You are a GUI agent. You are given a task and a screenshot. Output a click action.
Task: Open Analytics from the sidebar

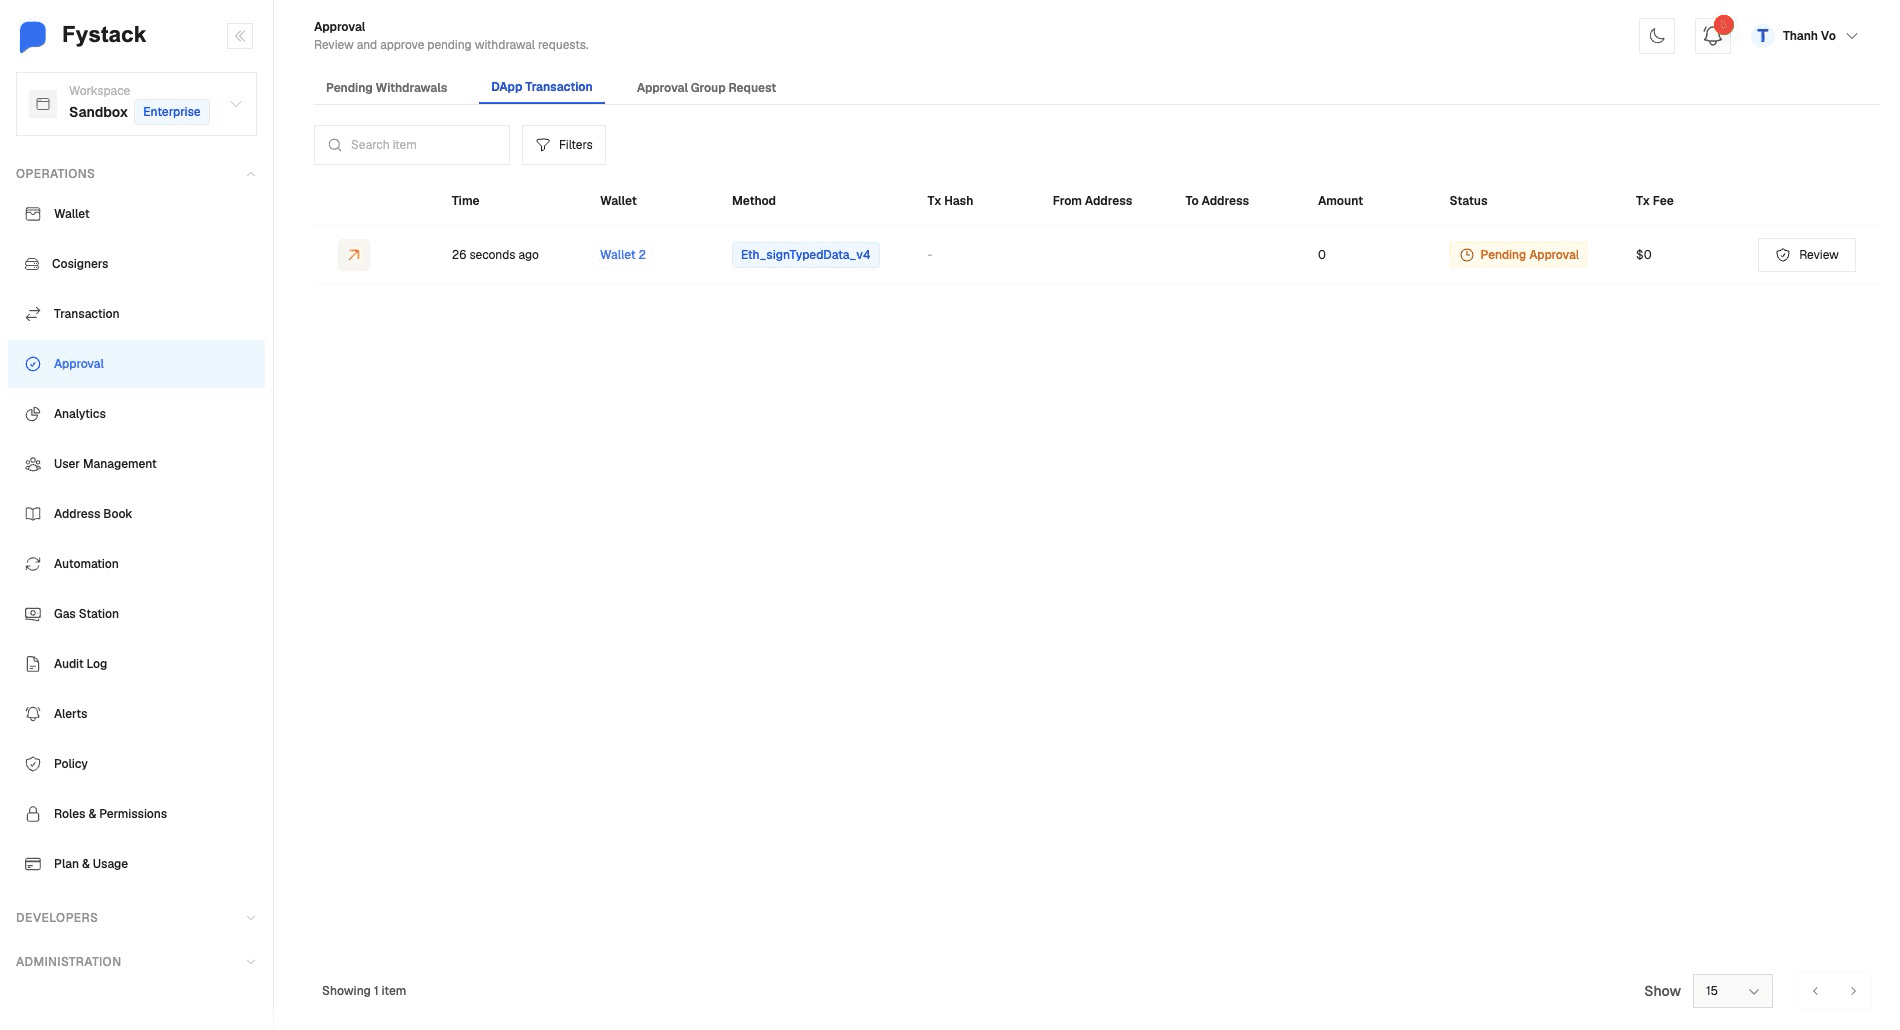(x=136, y=414)
